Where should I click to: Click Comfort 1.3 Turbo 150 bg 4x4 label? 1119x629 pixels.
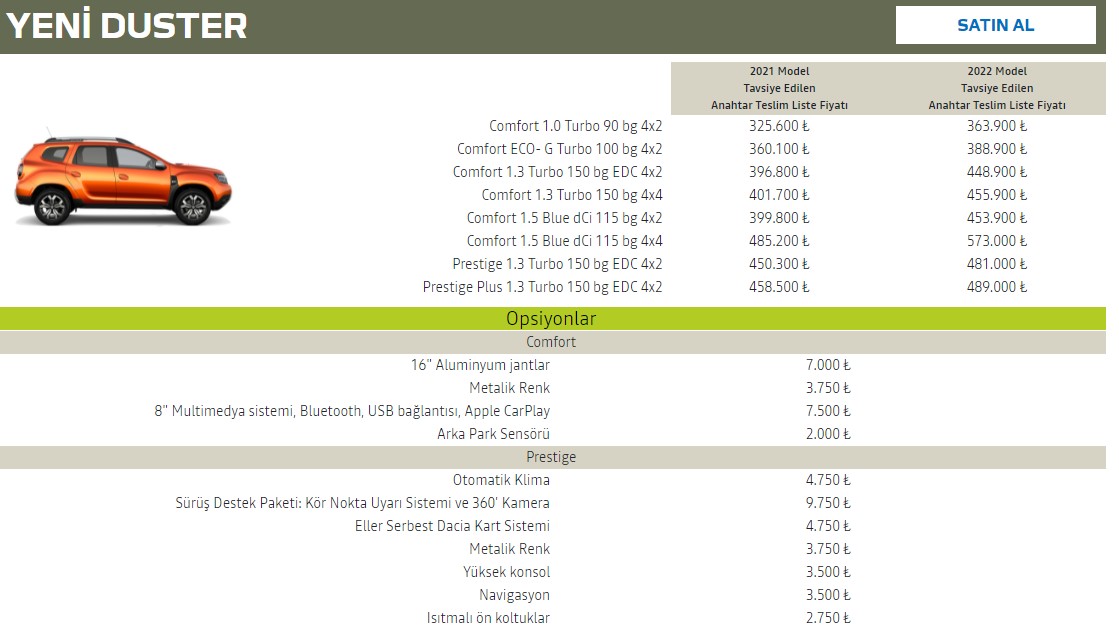click(x=571, y=195)
